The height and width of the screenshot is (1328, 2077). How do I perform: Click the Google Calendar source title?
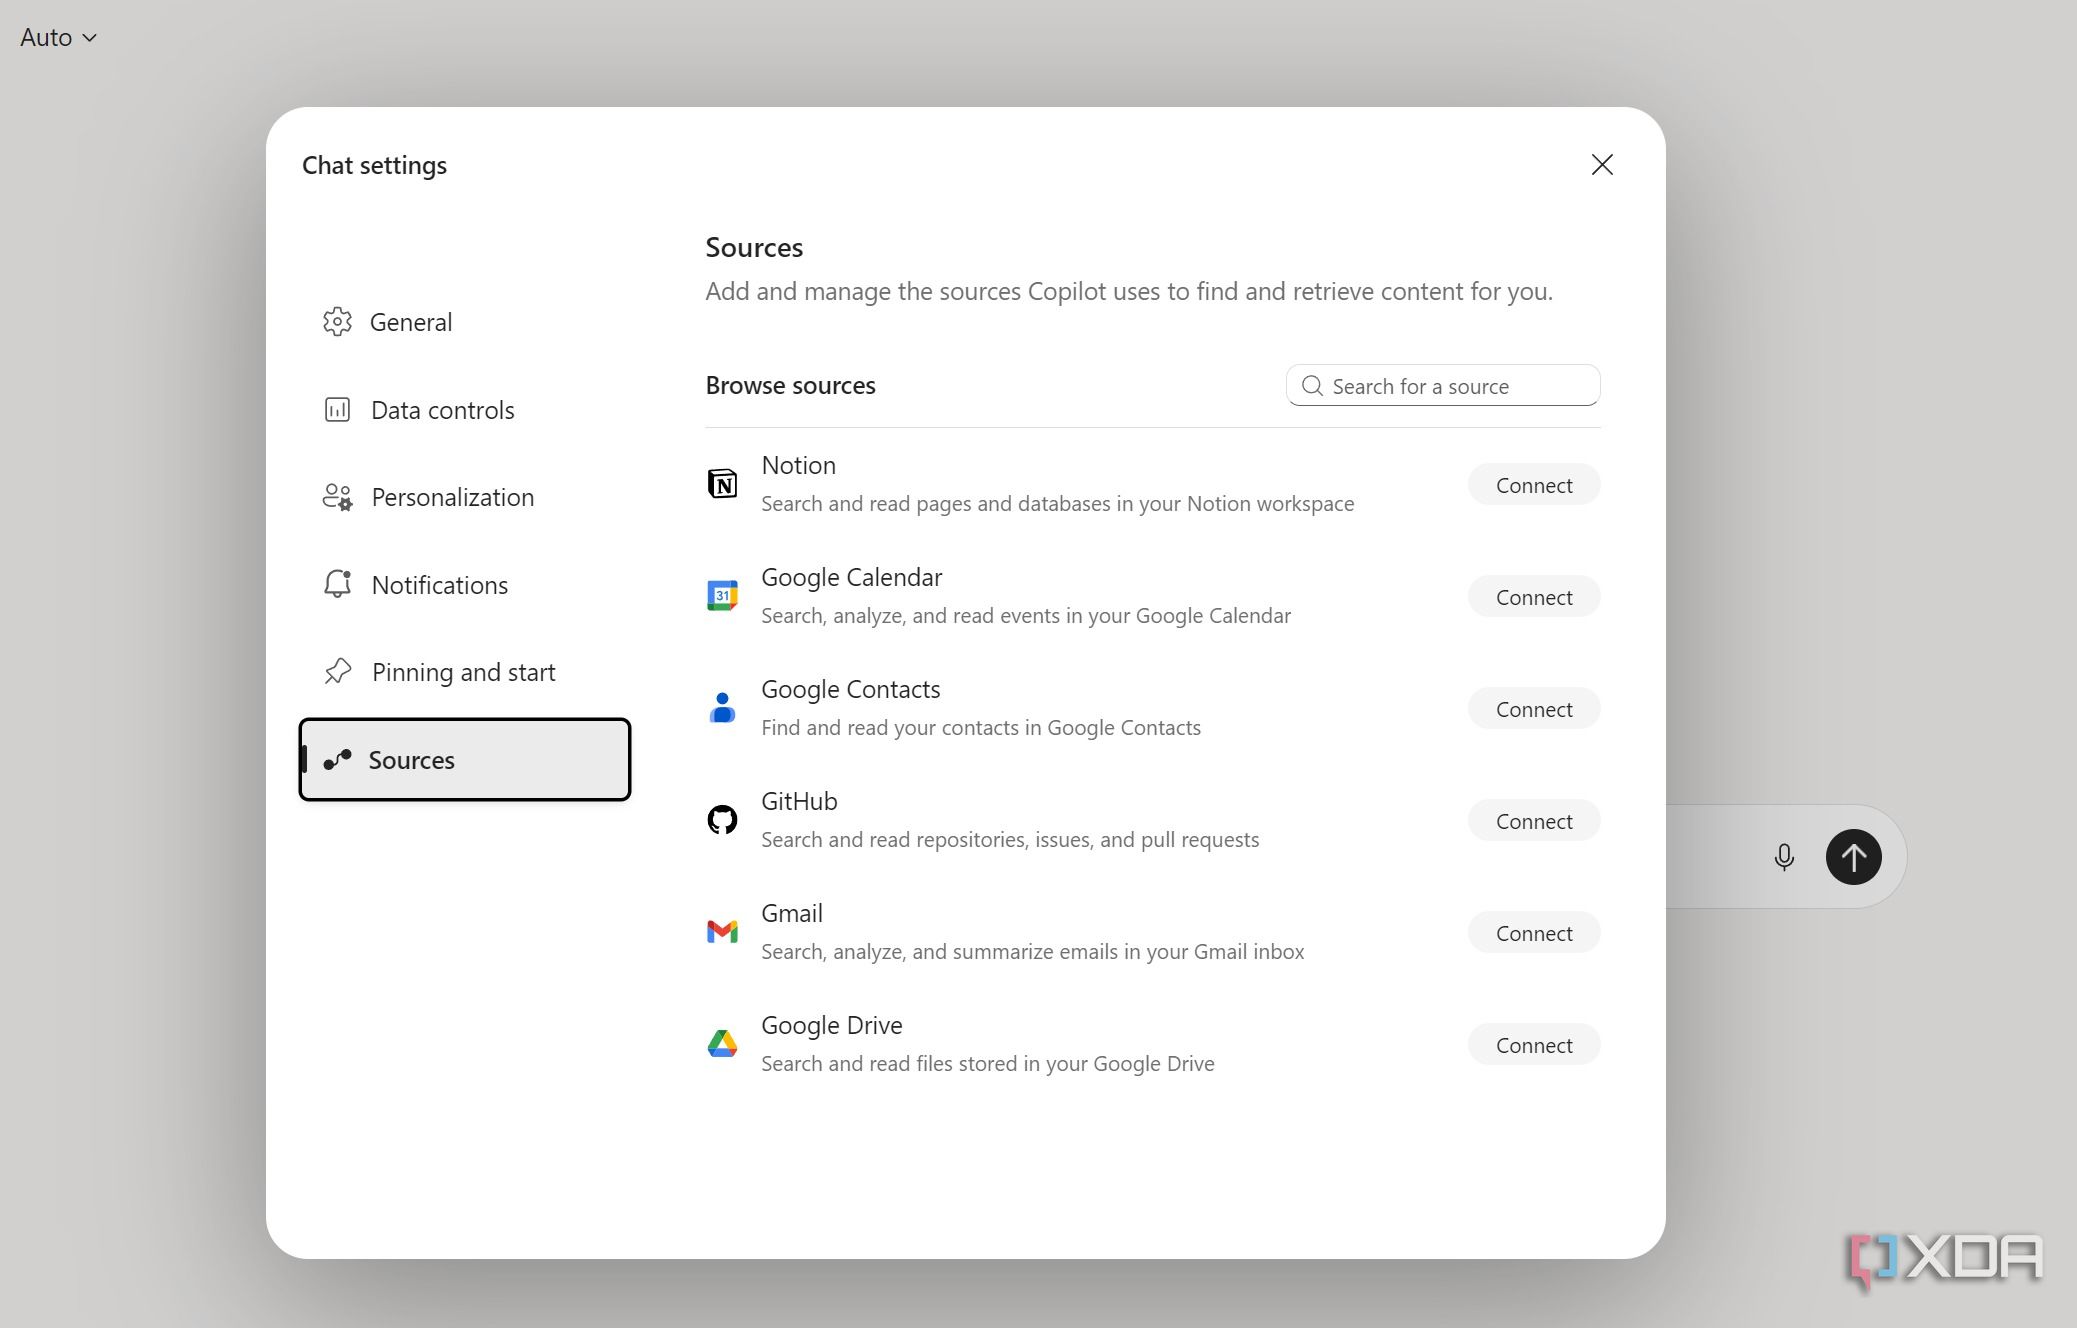coord(851,577)
